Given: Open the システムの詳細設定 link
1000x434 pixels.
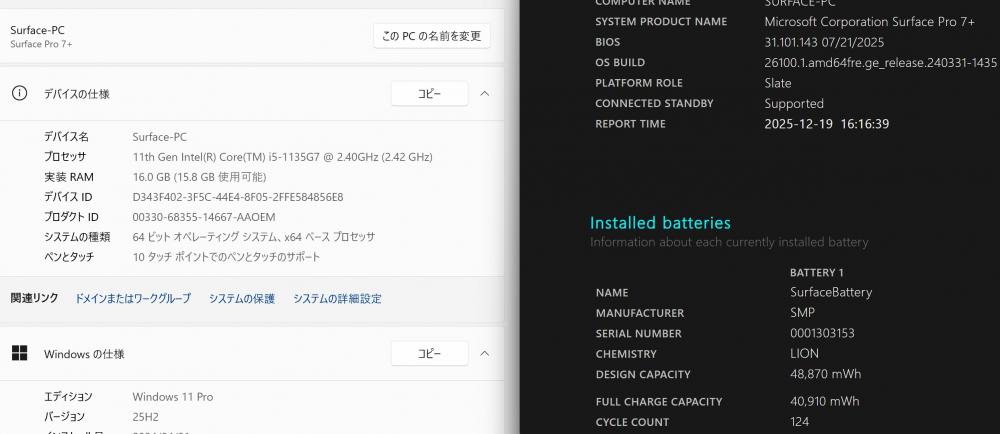Looking at the screenshot, I should [x=337, y=298].
